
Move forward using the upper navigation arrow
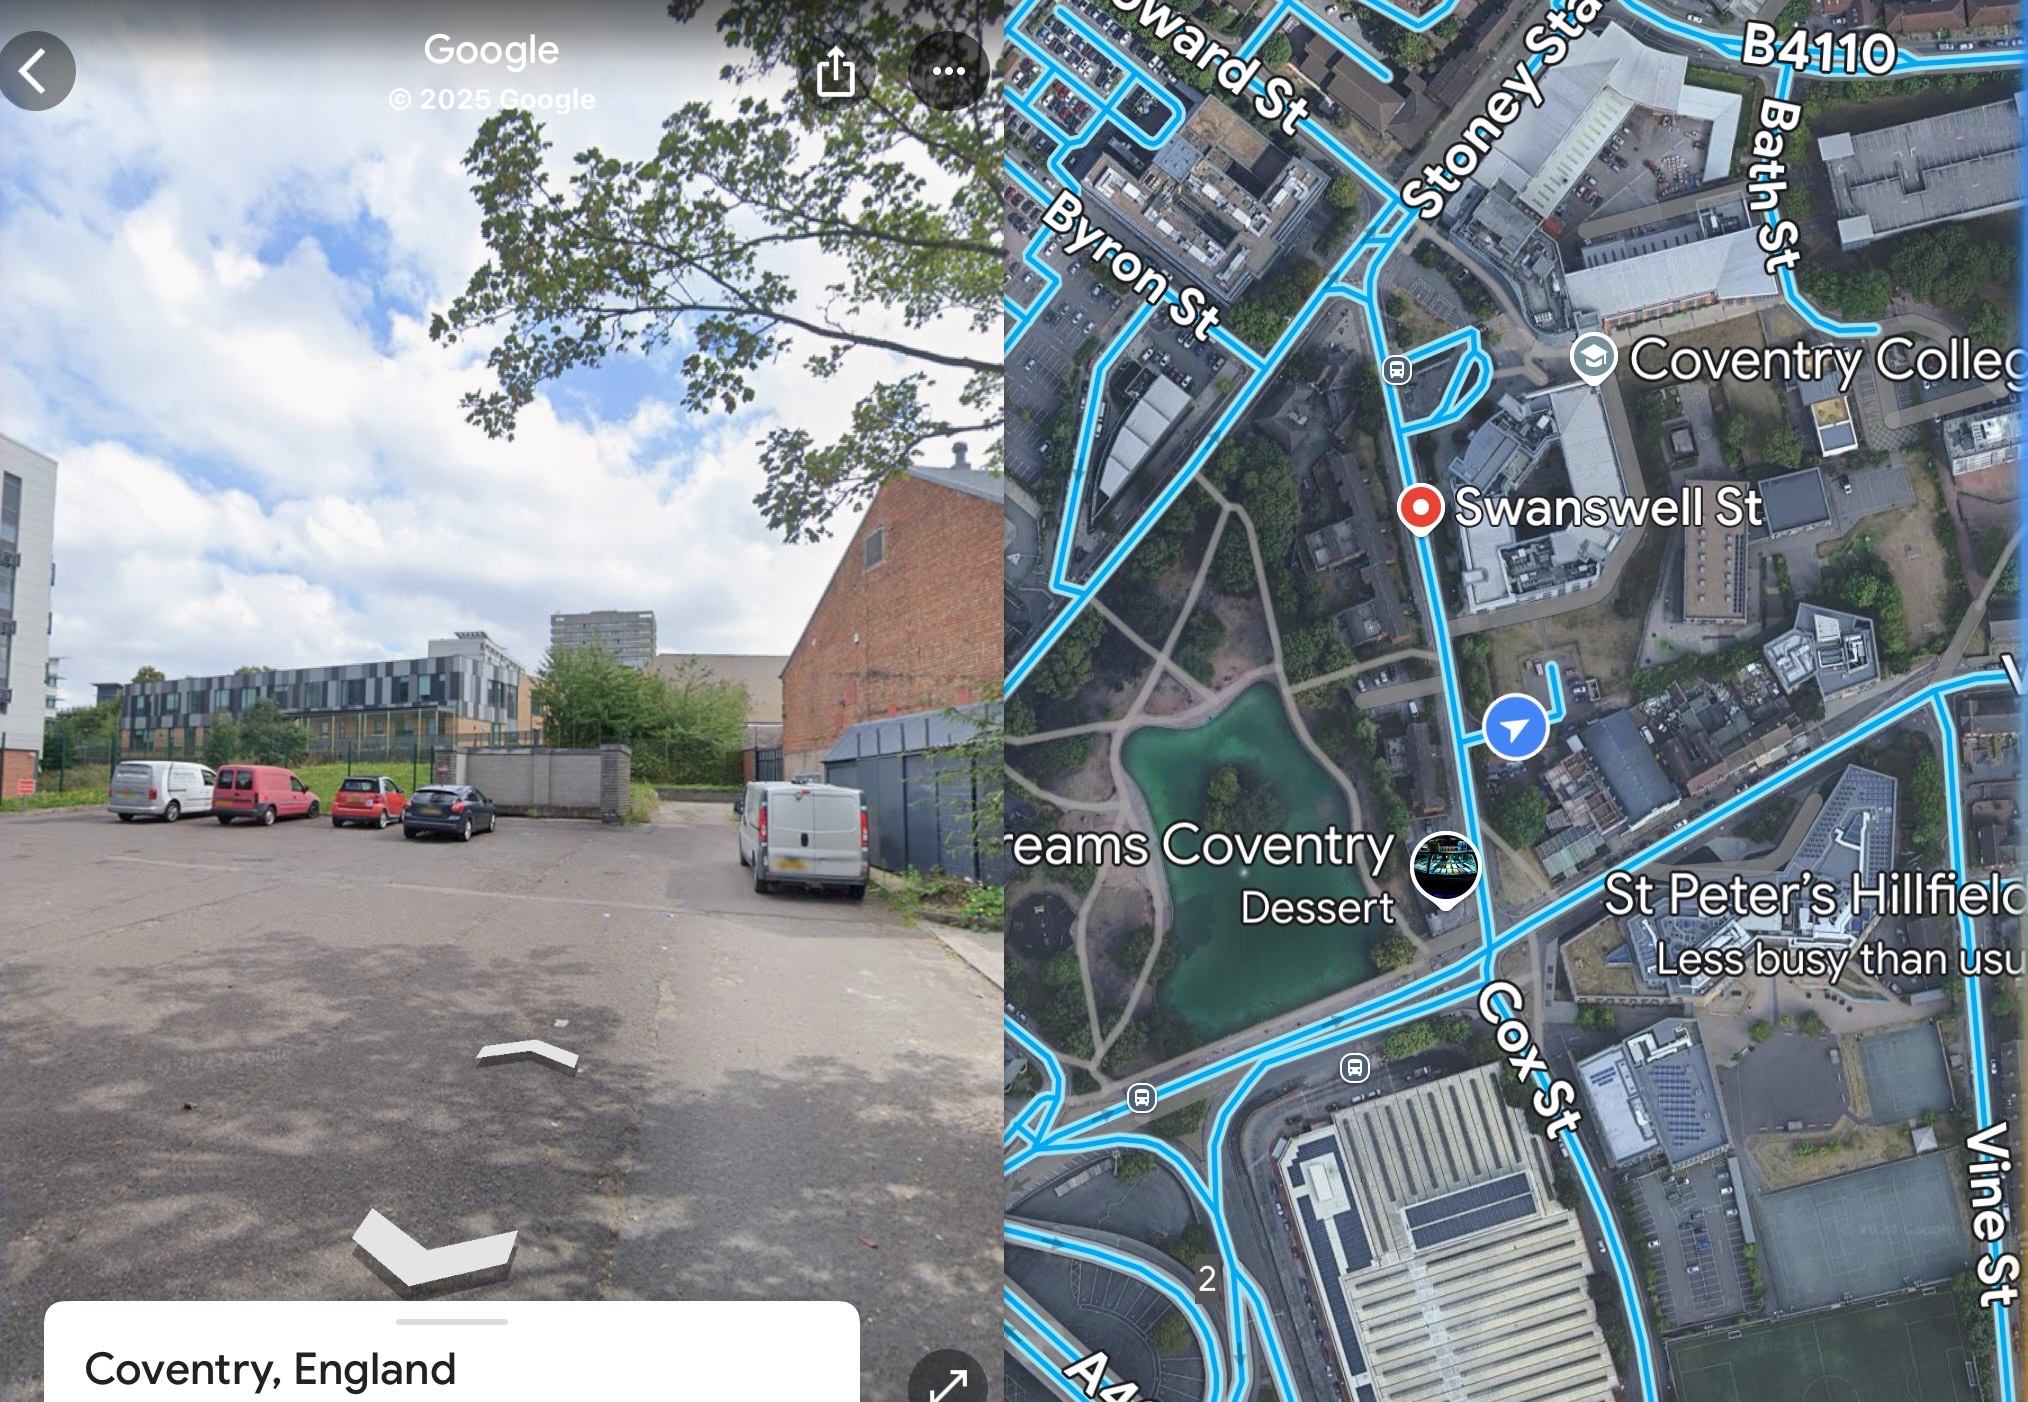pos(527,1054)
